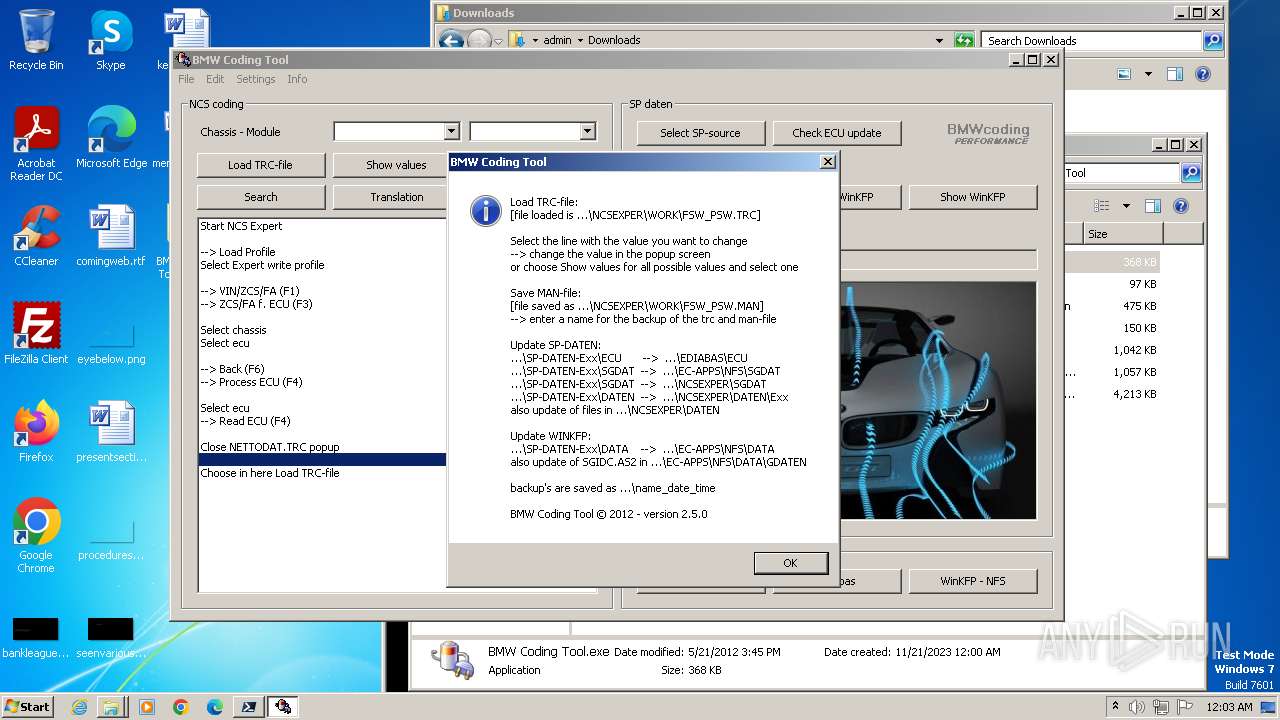
Task: Open the Windows Explorer taskbar icon
Action: point(110,707)
